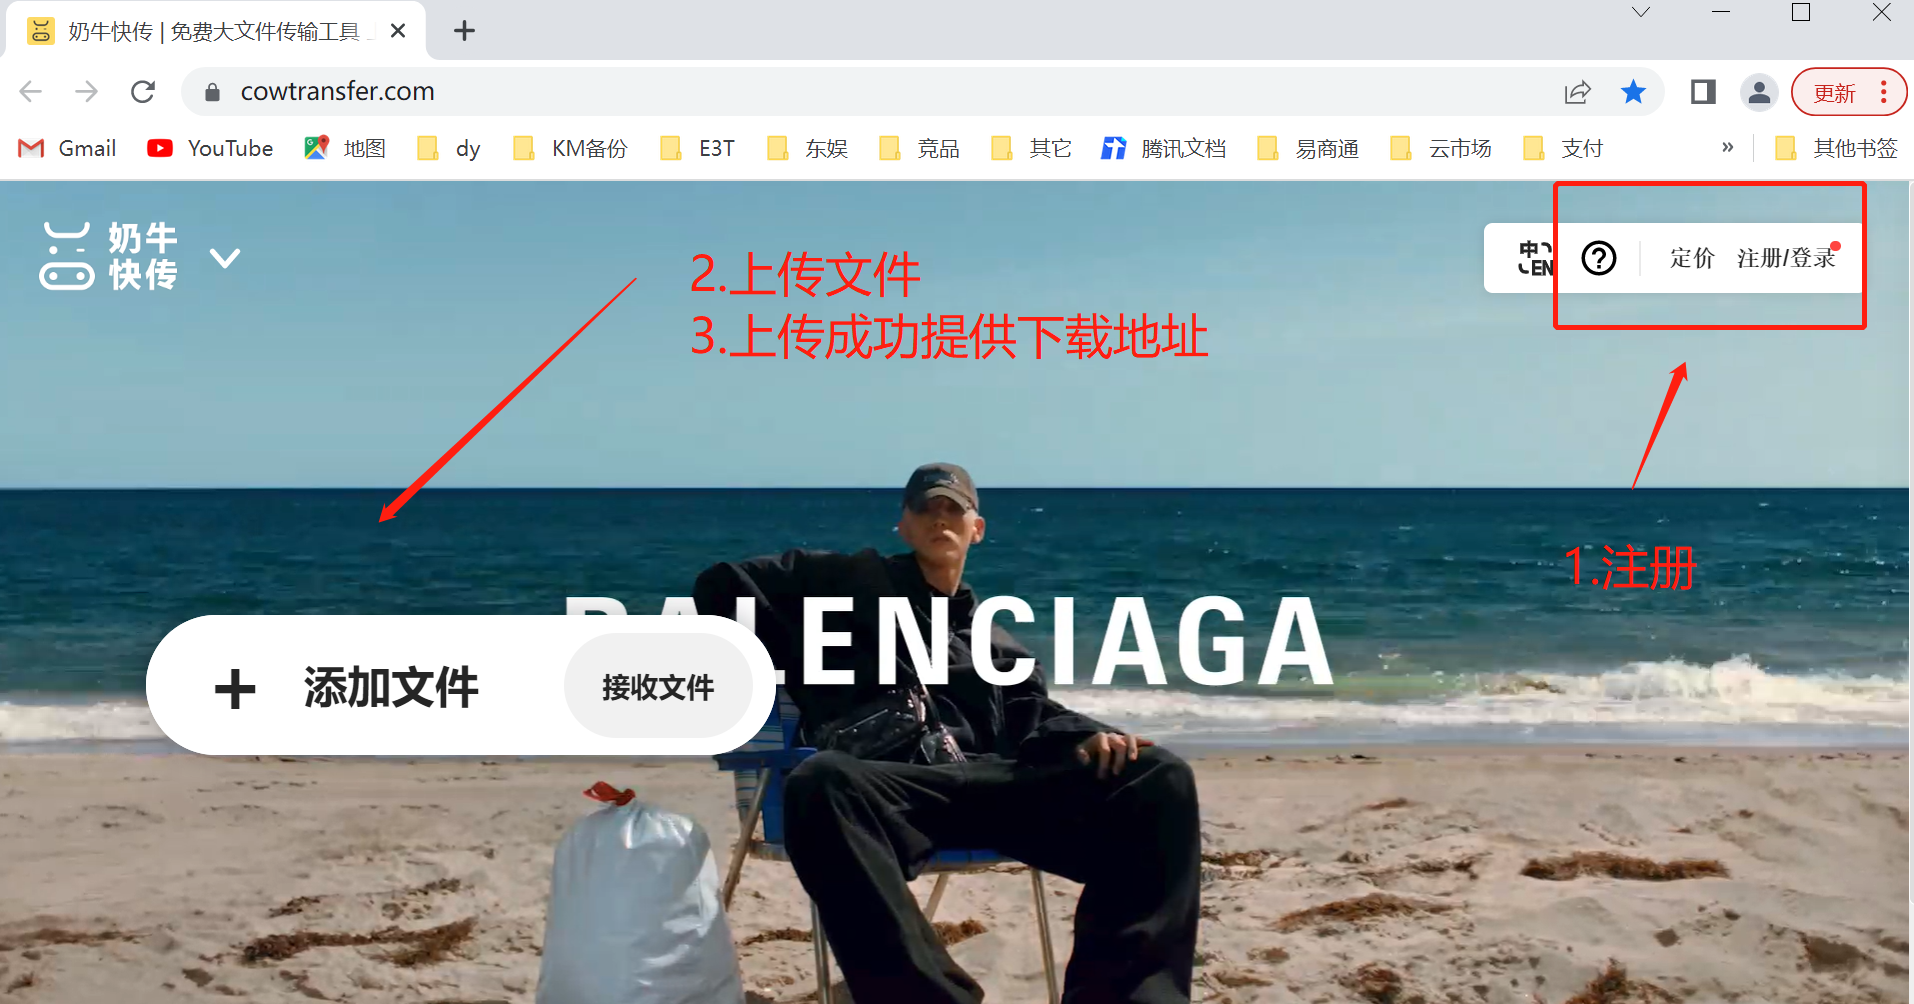This screenshot has height=1004, width=1914.
Task: Open the 易商通 bookmark folder
Action: (1308, 148)
